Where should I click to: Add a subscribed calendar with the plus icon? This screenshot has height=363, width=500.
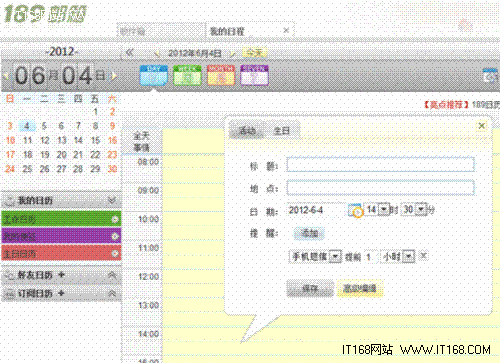tap(61, 293)
